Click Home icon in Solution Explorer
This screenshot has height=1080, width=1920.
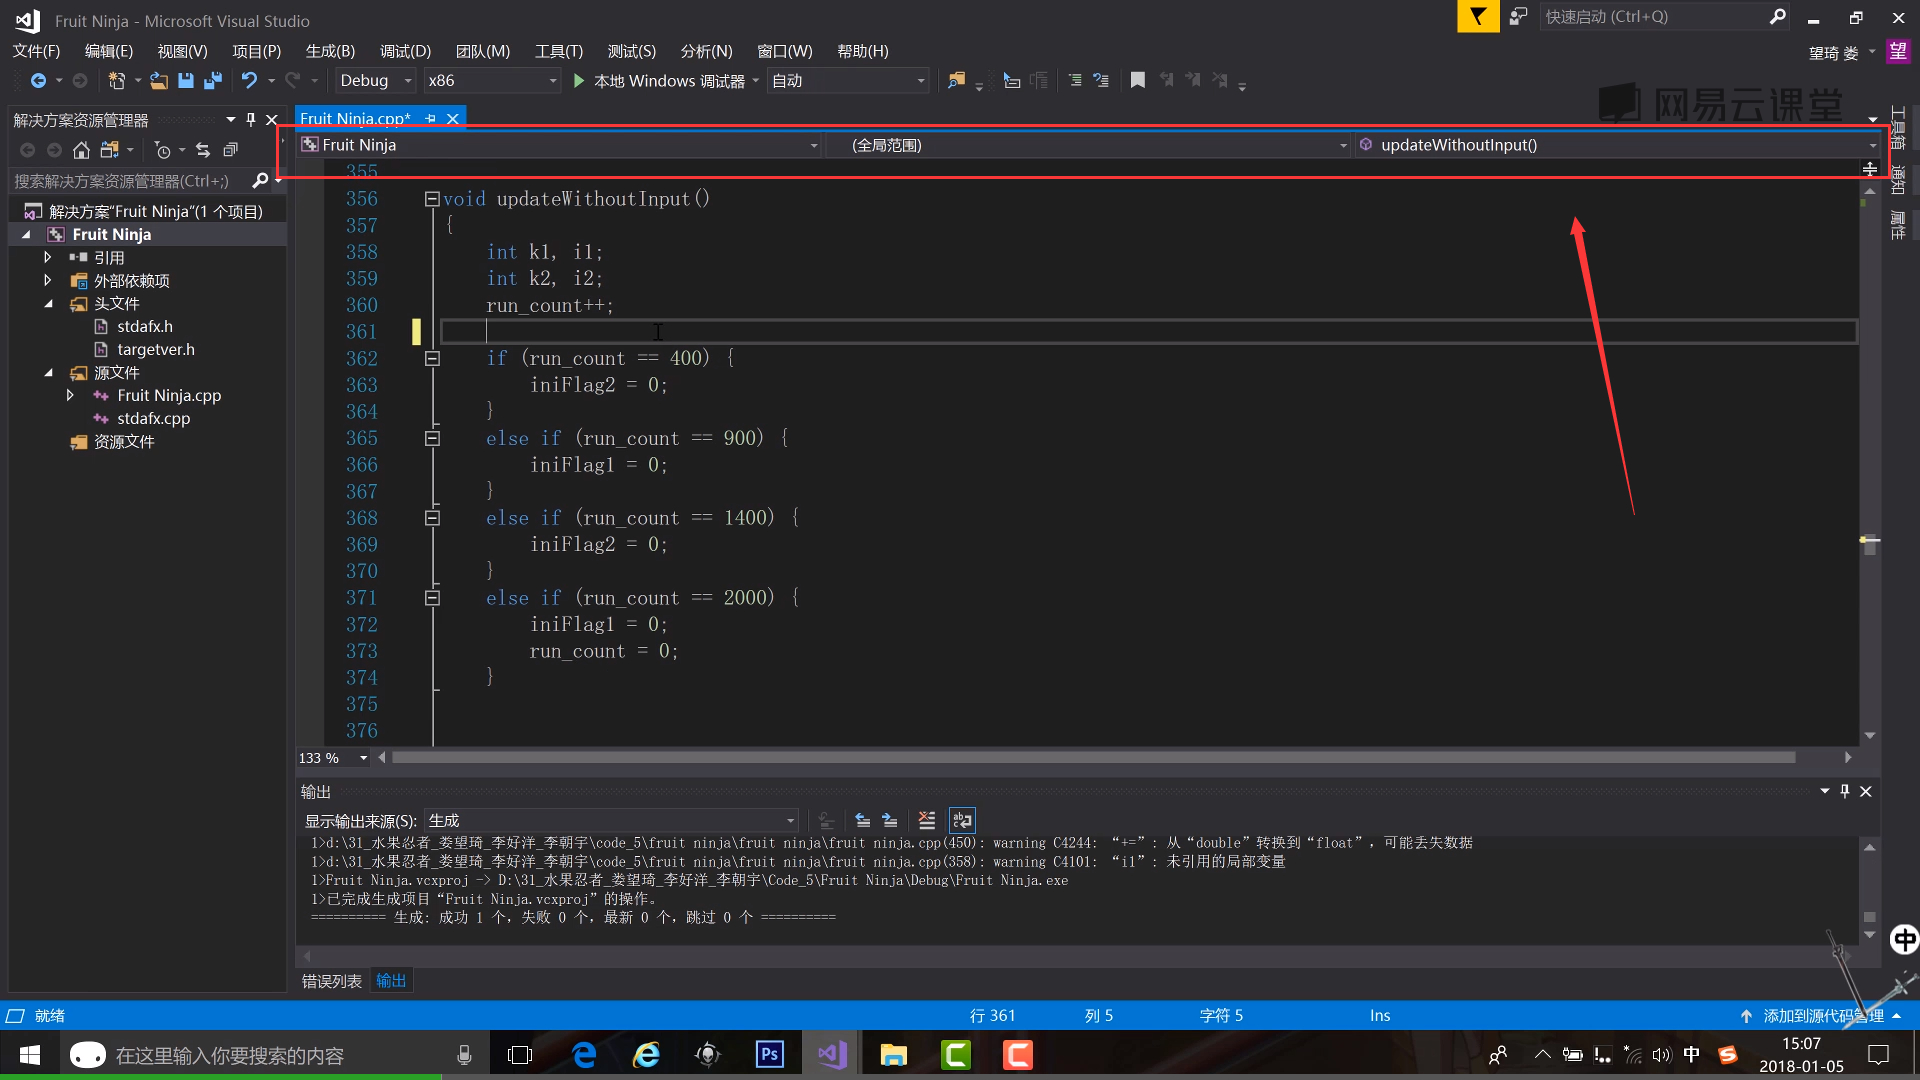(x=81, y=150)
